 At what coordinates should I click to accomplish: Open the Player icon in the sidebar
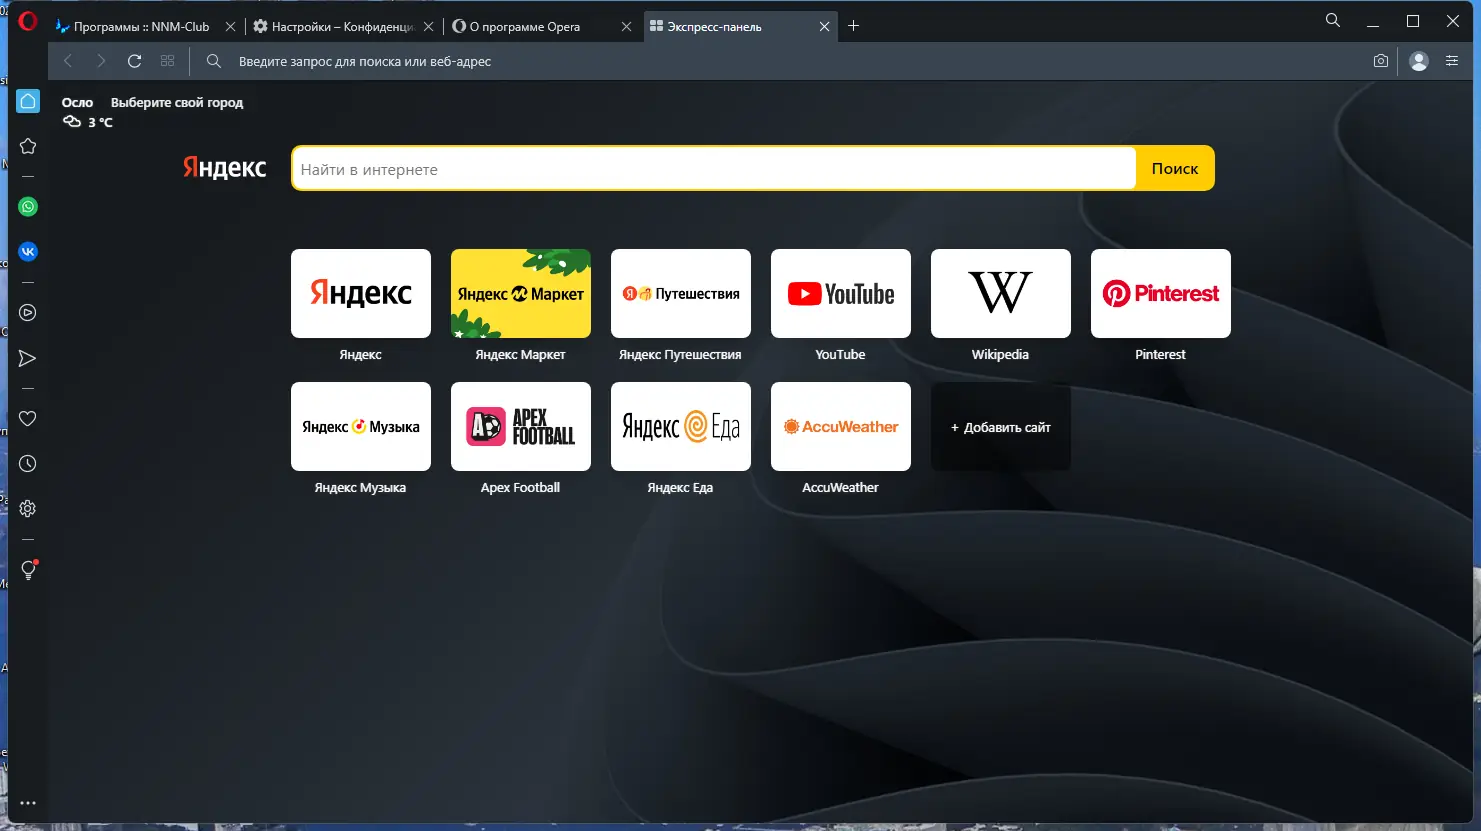(28, 313)
